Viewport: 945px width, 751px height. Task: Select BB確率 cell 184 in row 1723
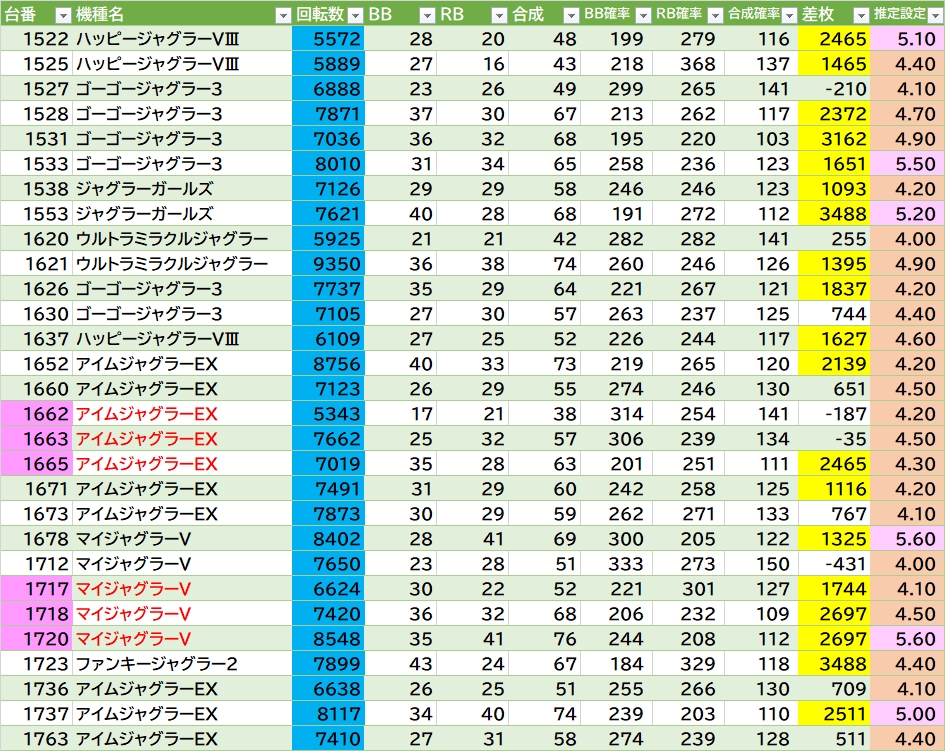[617, 664]
